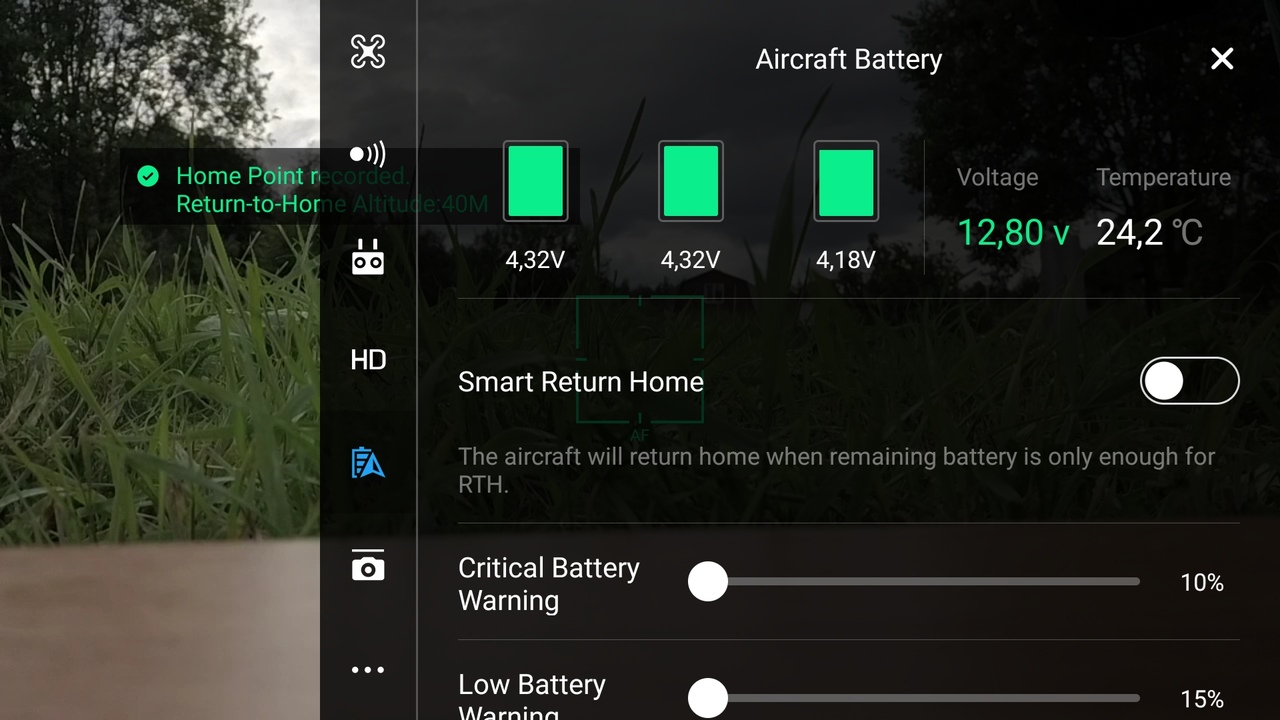The image size is (1280, 720).
Task: Open the remote controller settings icon
Action: pos(368,257)
